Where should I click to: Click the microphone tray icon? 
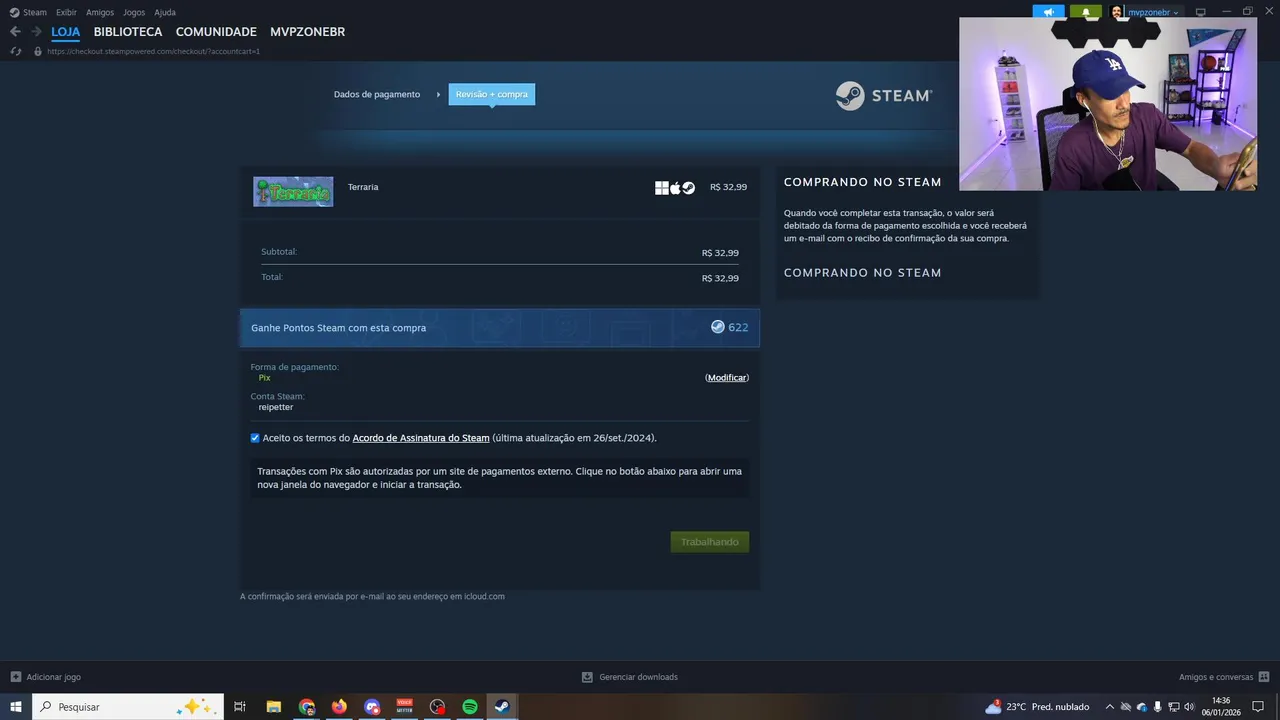tap(1157, 707)
